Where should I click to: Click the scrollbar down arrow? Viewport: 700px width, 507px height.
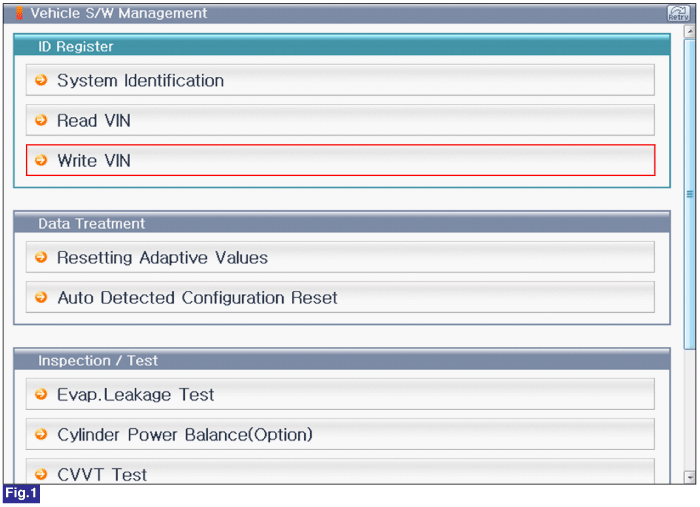pos(690,477)
